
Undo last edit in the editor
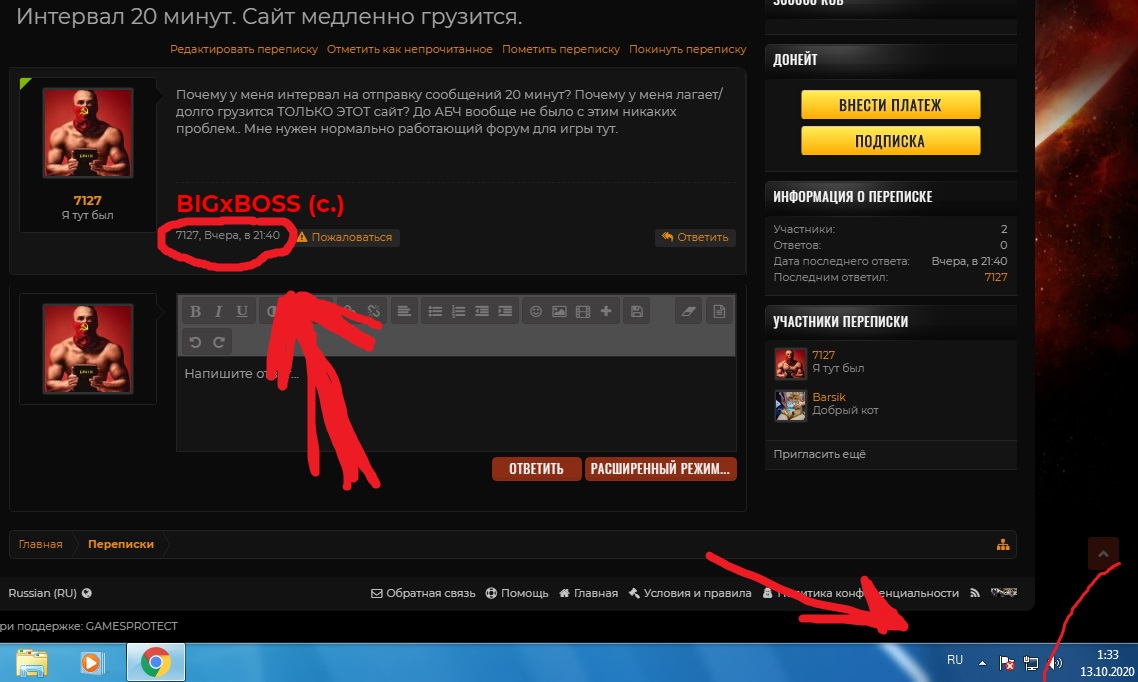click(196, 342)
